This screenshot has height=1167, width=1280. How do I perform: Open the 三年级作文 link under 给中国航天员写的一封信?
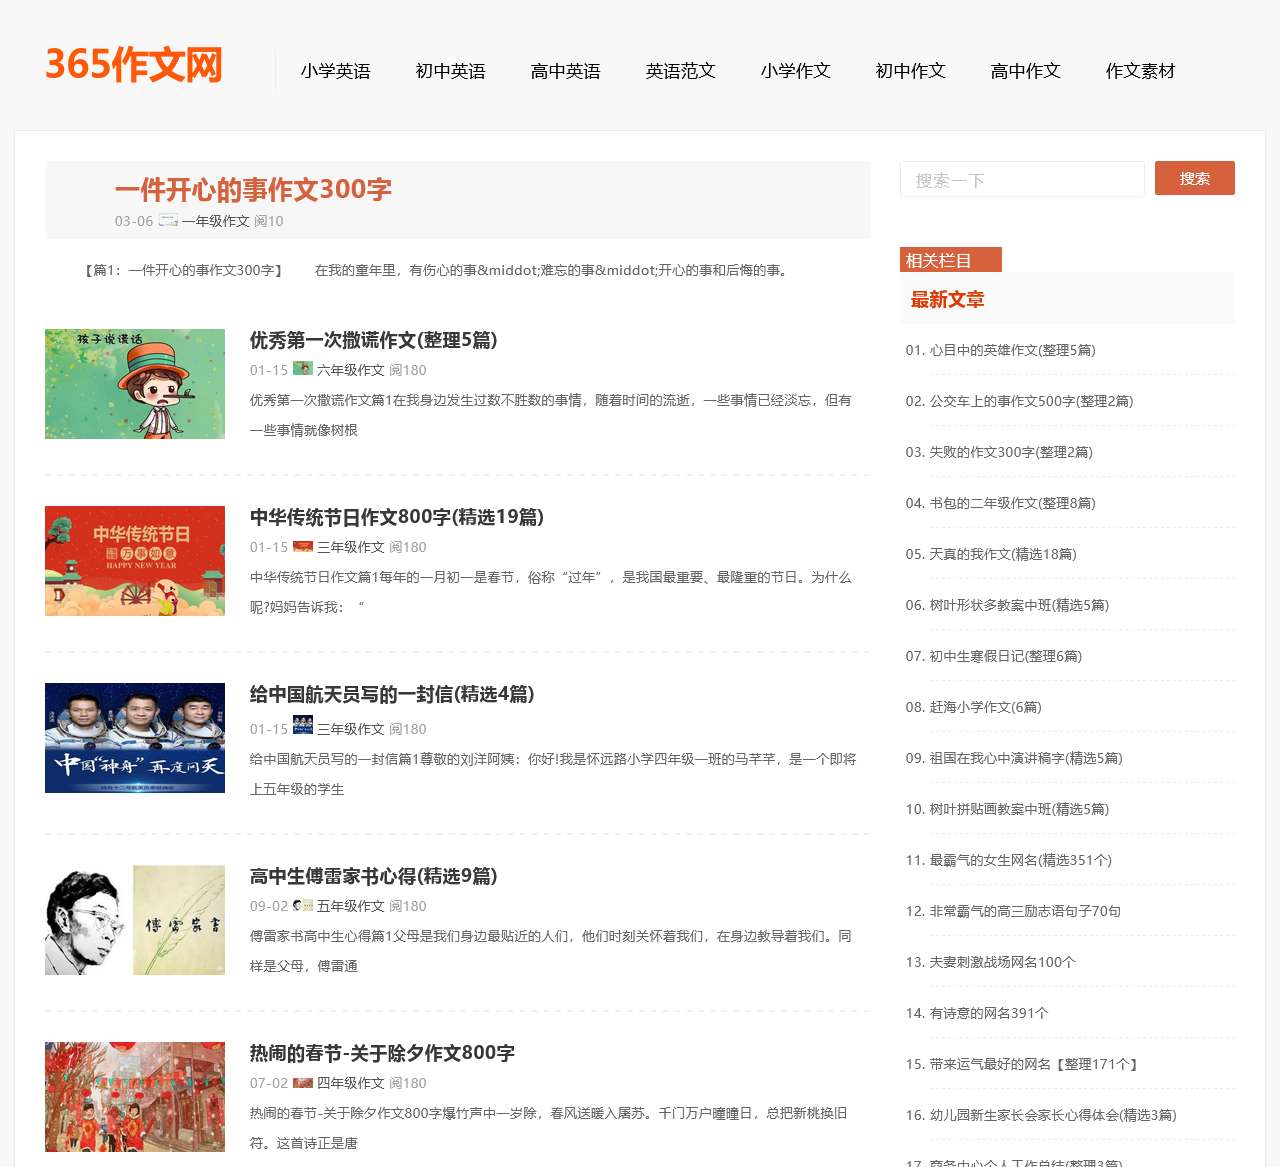coord(351,729)
